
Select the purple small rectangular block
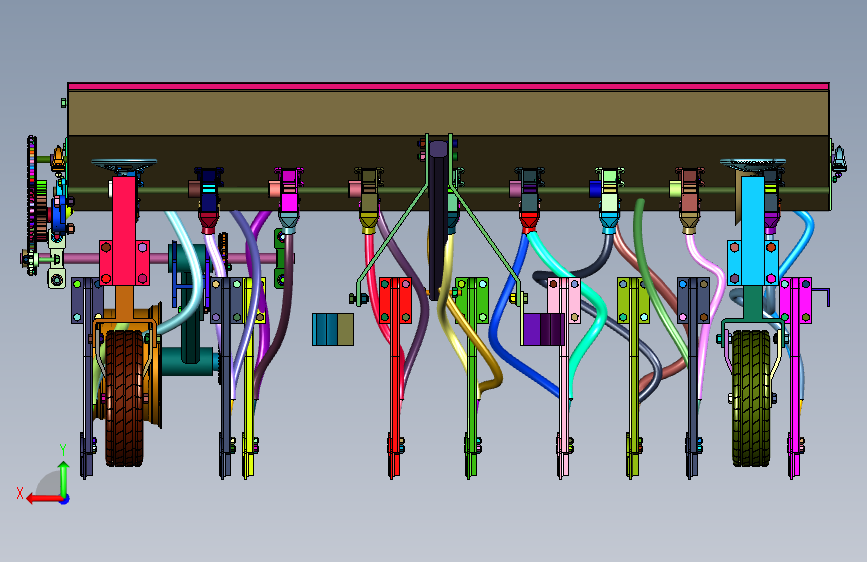[543, 329]
